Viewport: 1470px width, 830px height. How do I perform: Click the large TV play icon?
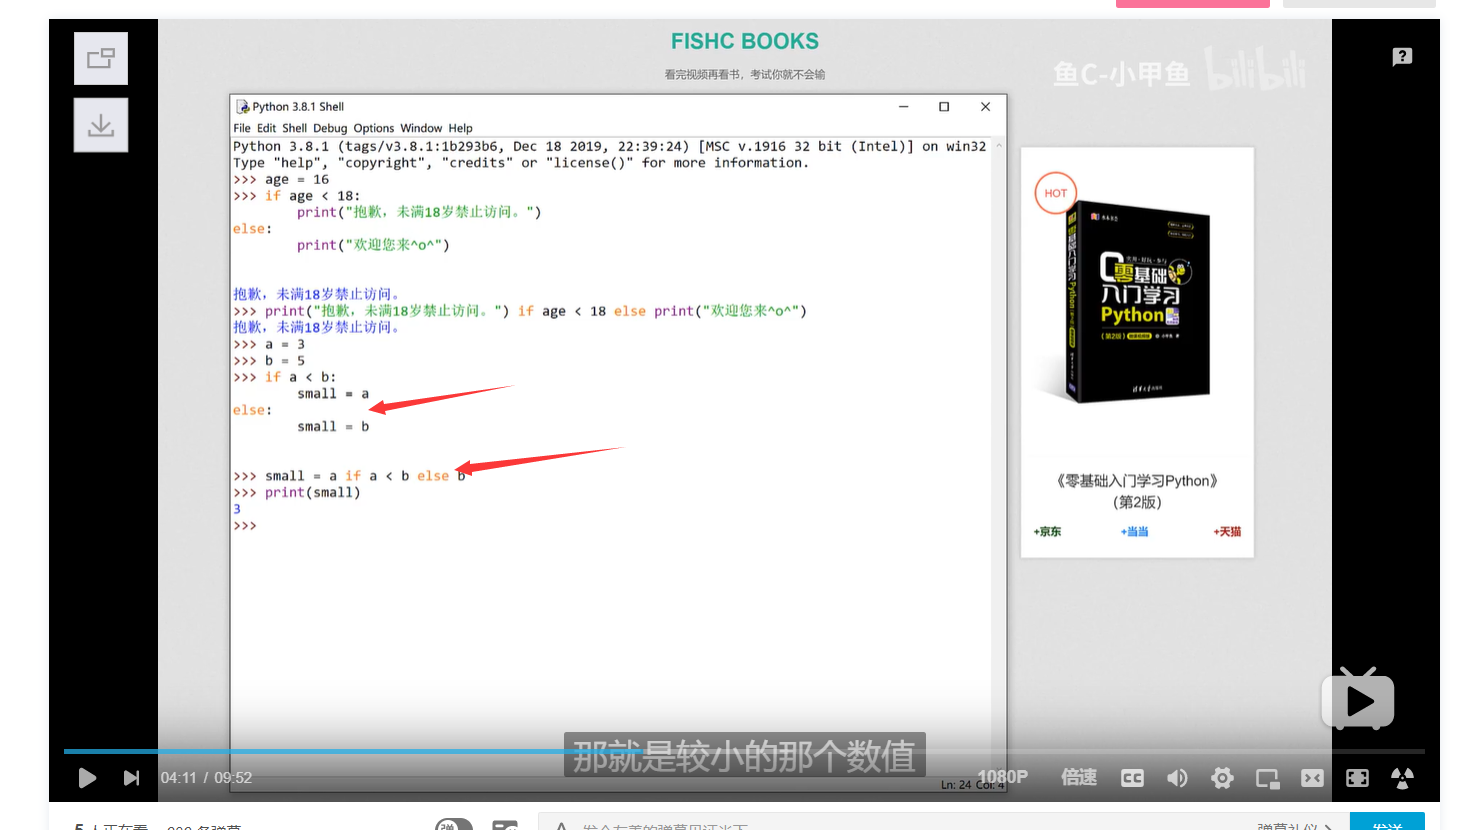point(1358,699)
